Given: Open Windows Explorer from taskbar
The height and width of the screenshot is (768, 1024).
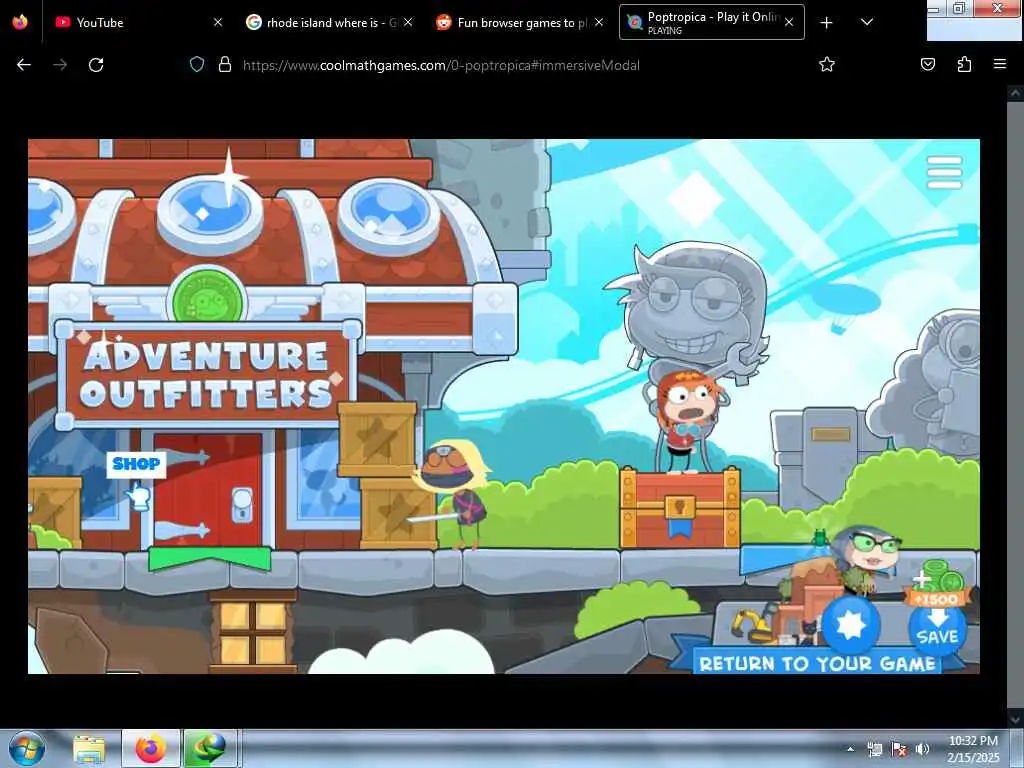Looking at the screenshot, I should pos(89,749).
